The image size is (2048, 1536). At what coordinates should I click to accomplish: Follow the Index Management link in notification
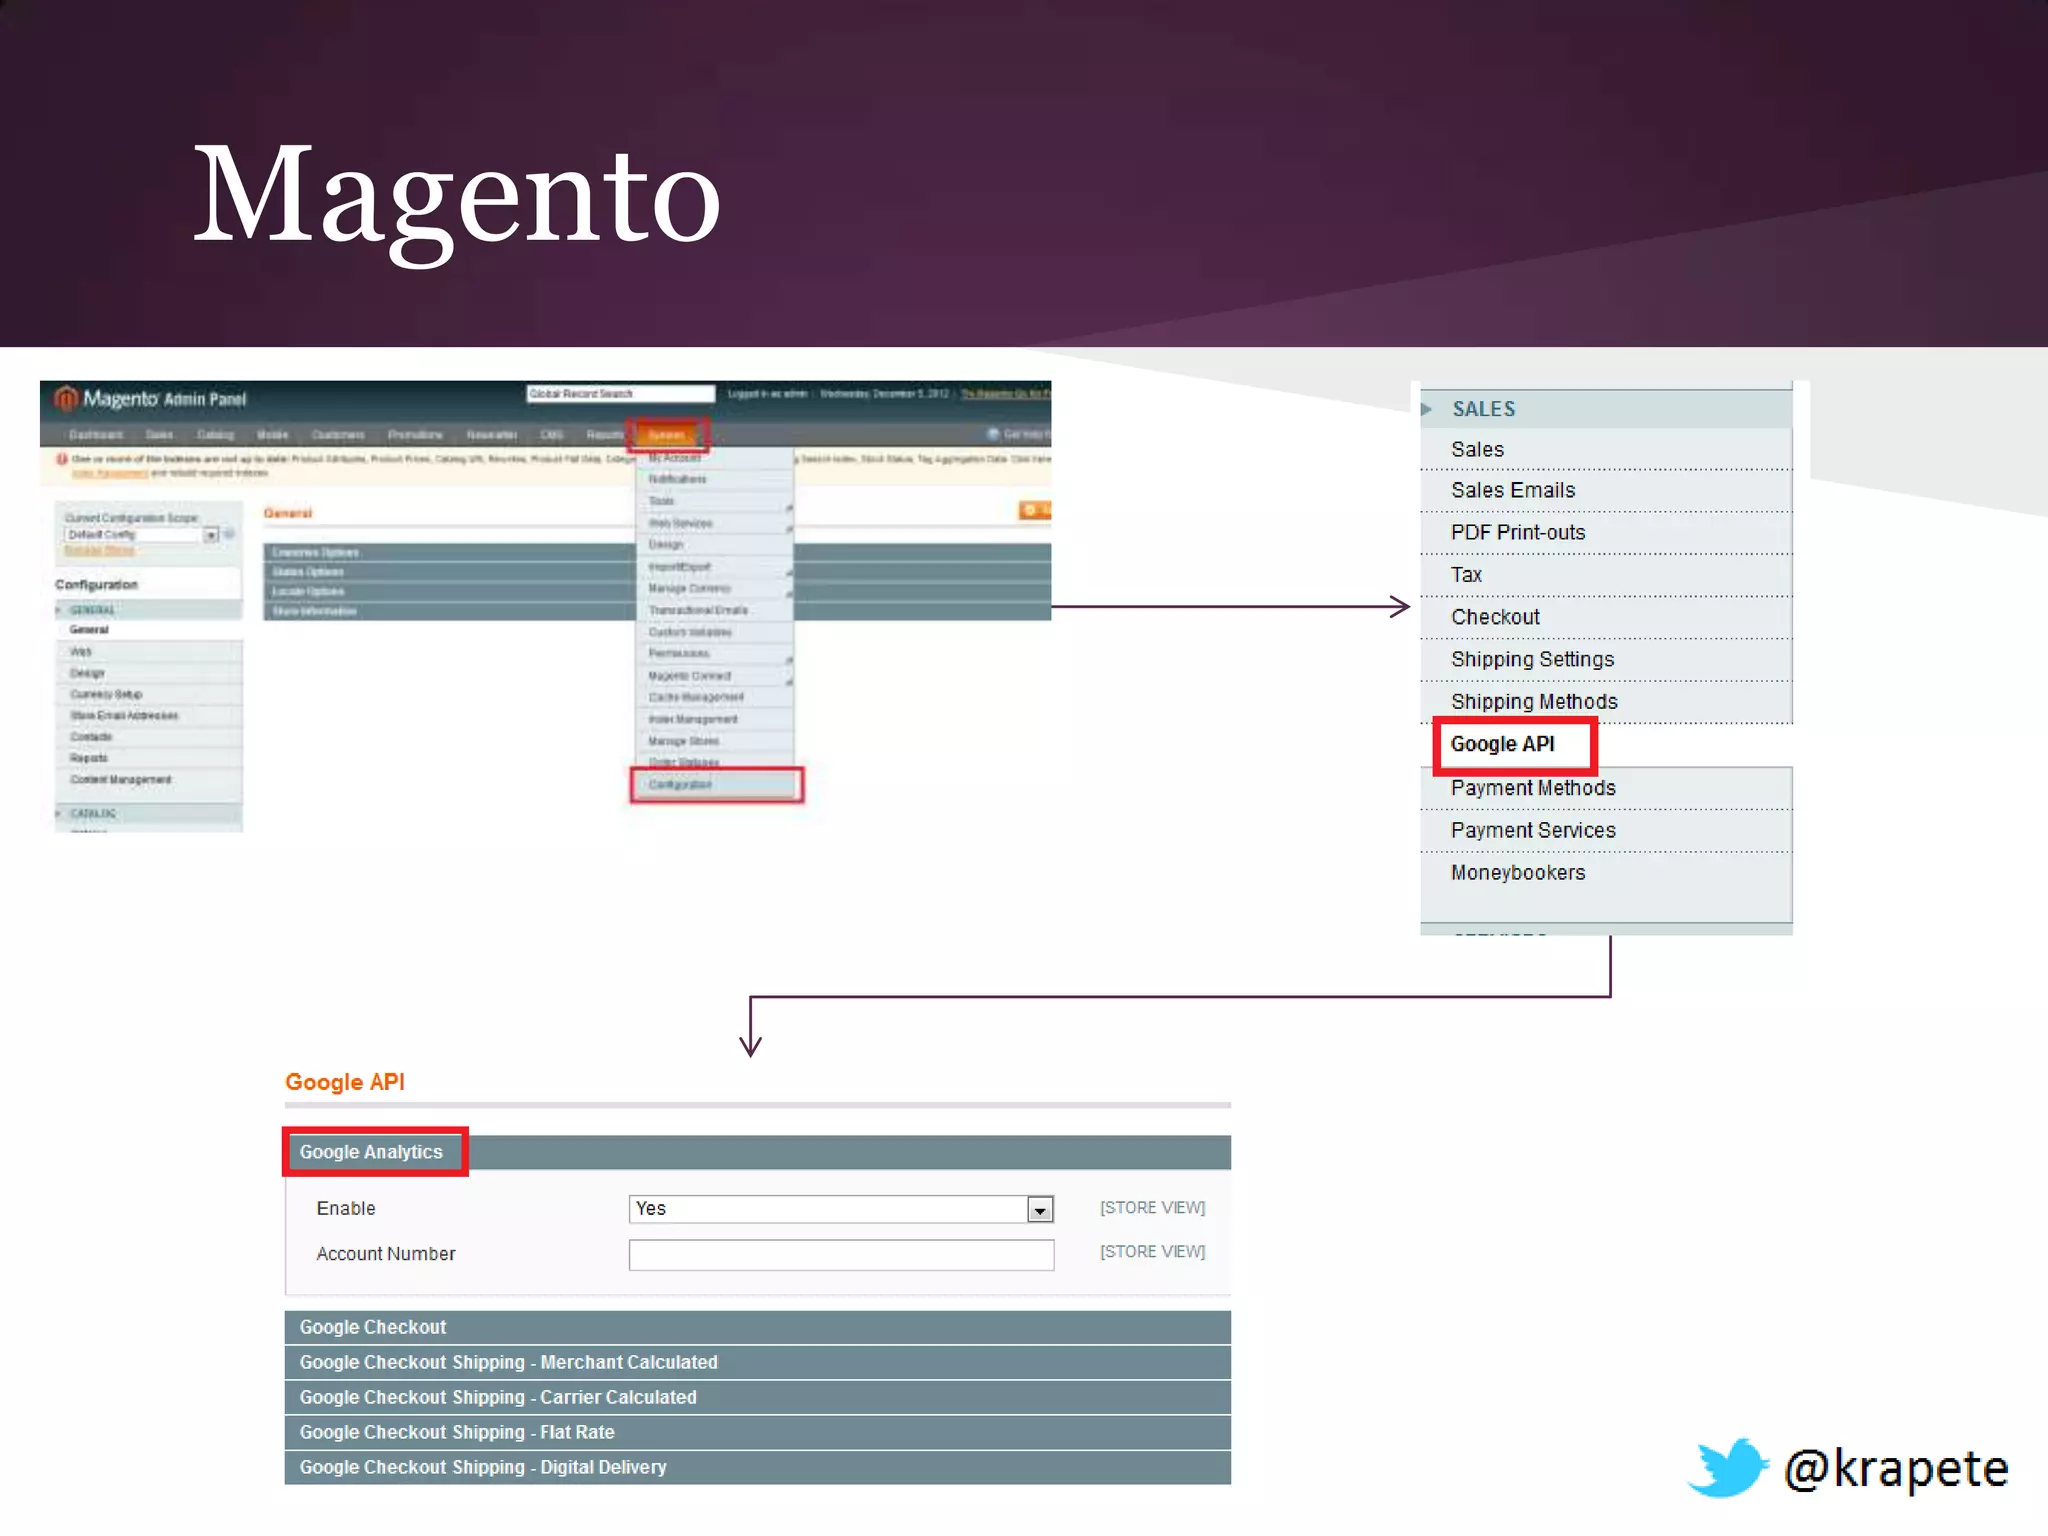pyautogui.click(x=110, y=473)
